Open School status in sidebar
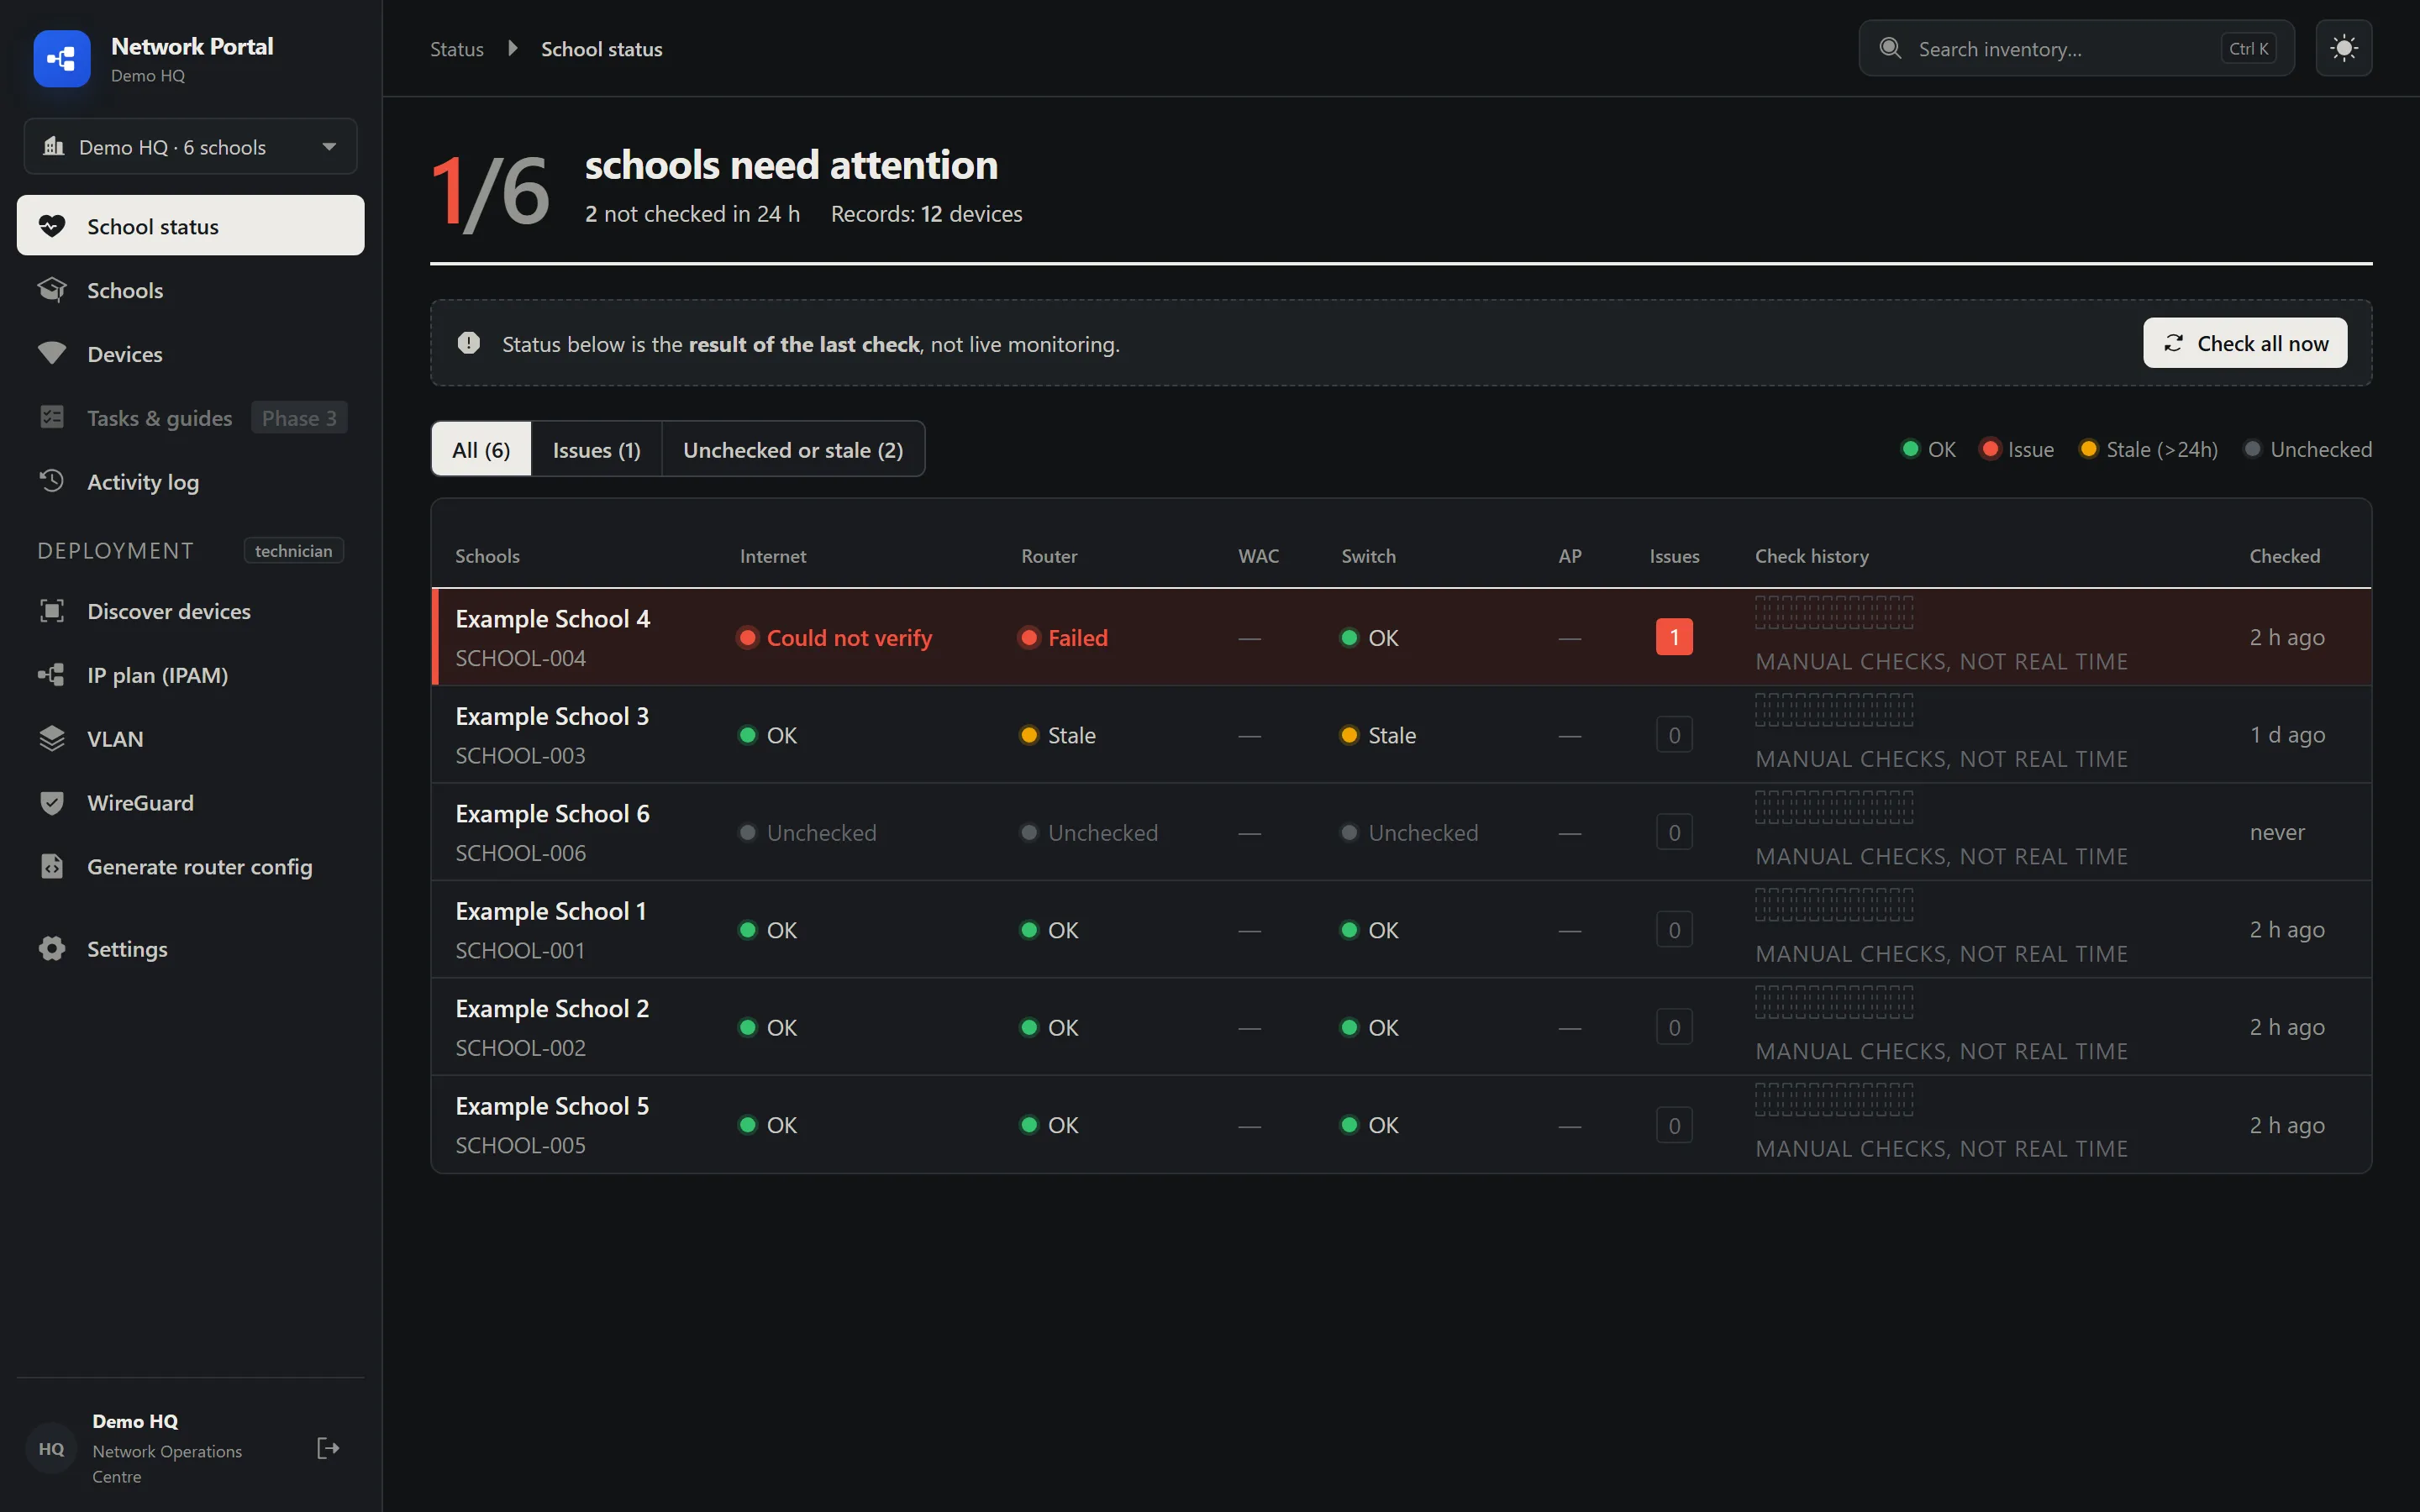Screen dimensions: 2420x1512 [190, 226]
